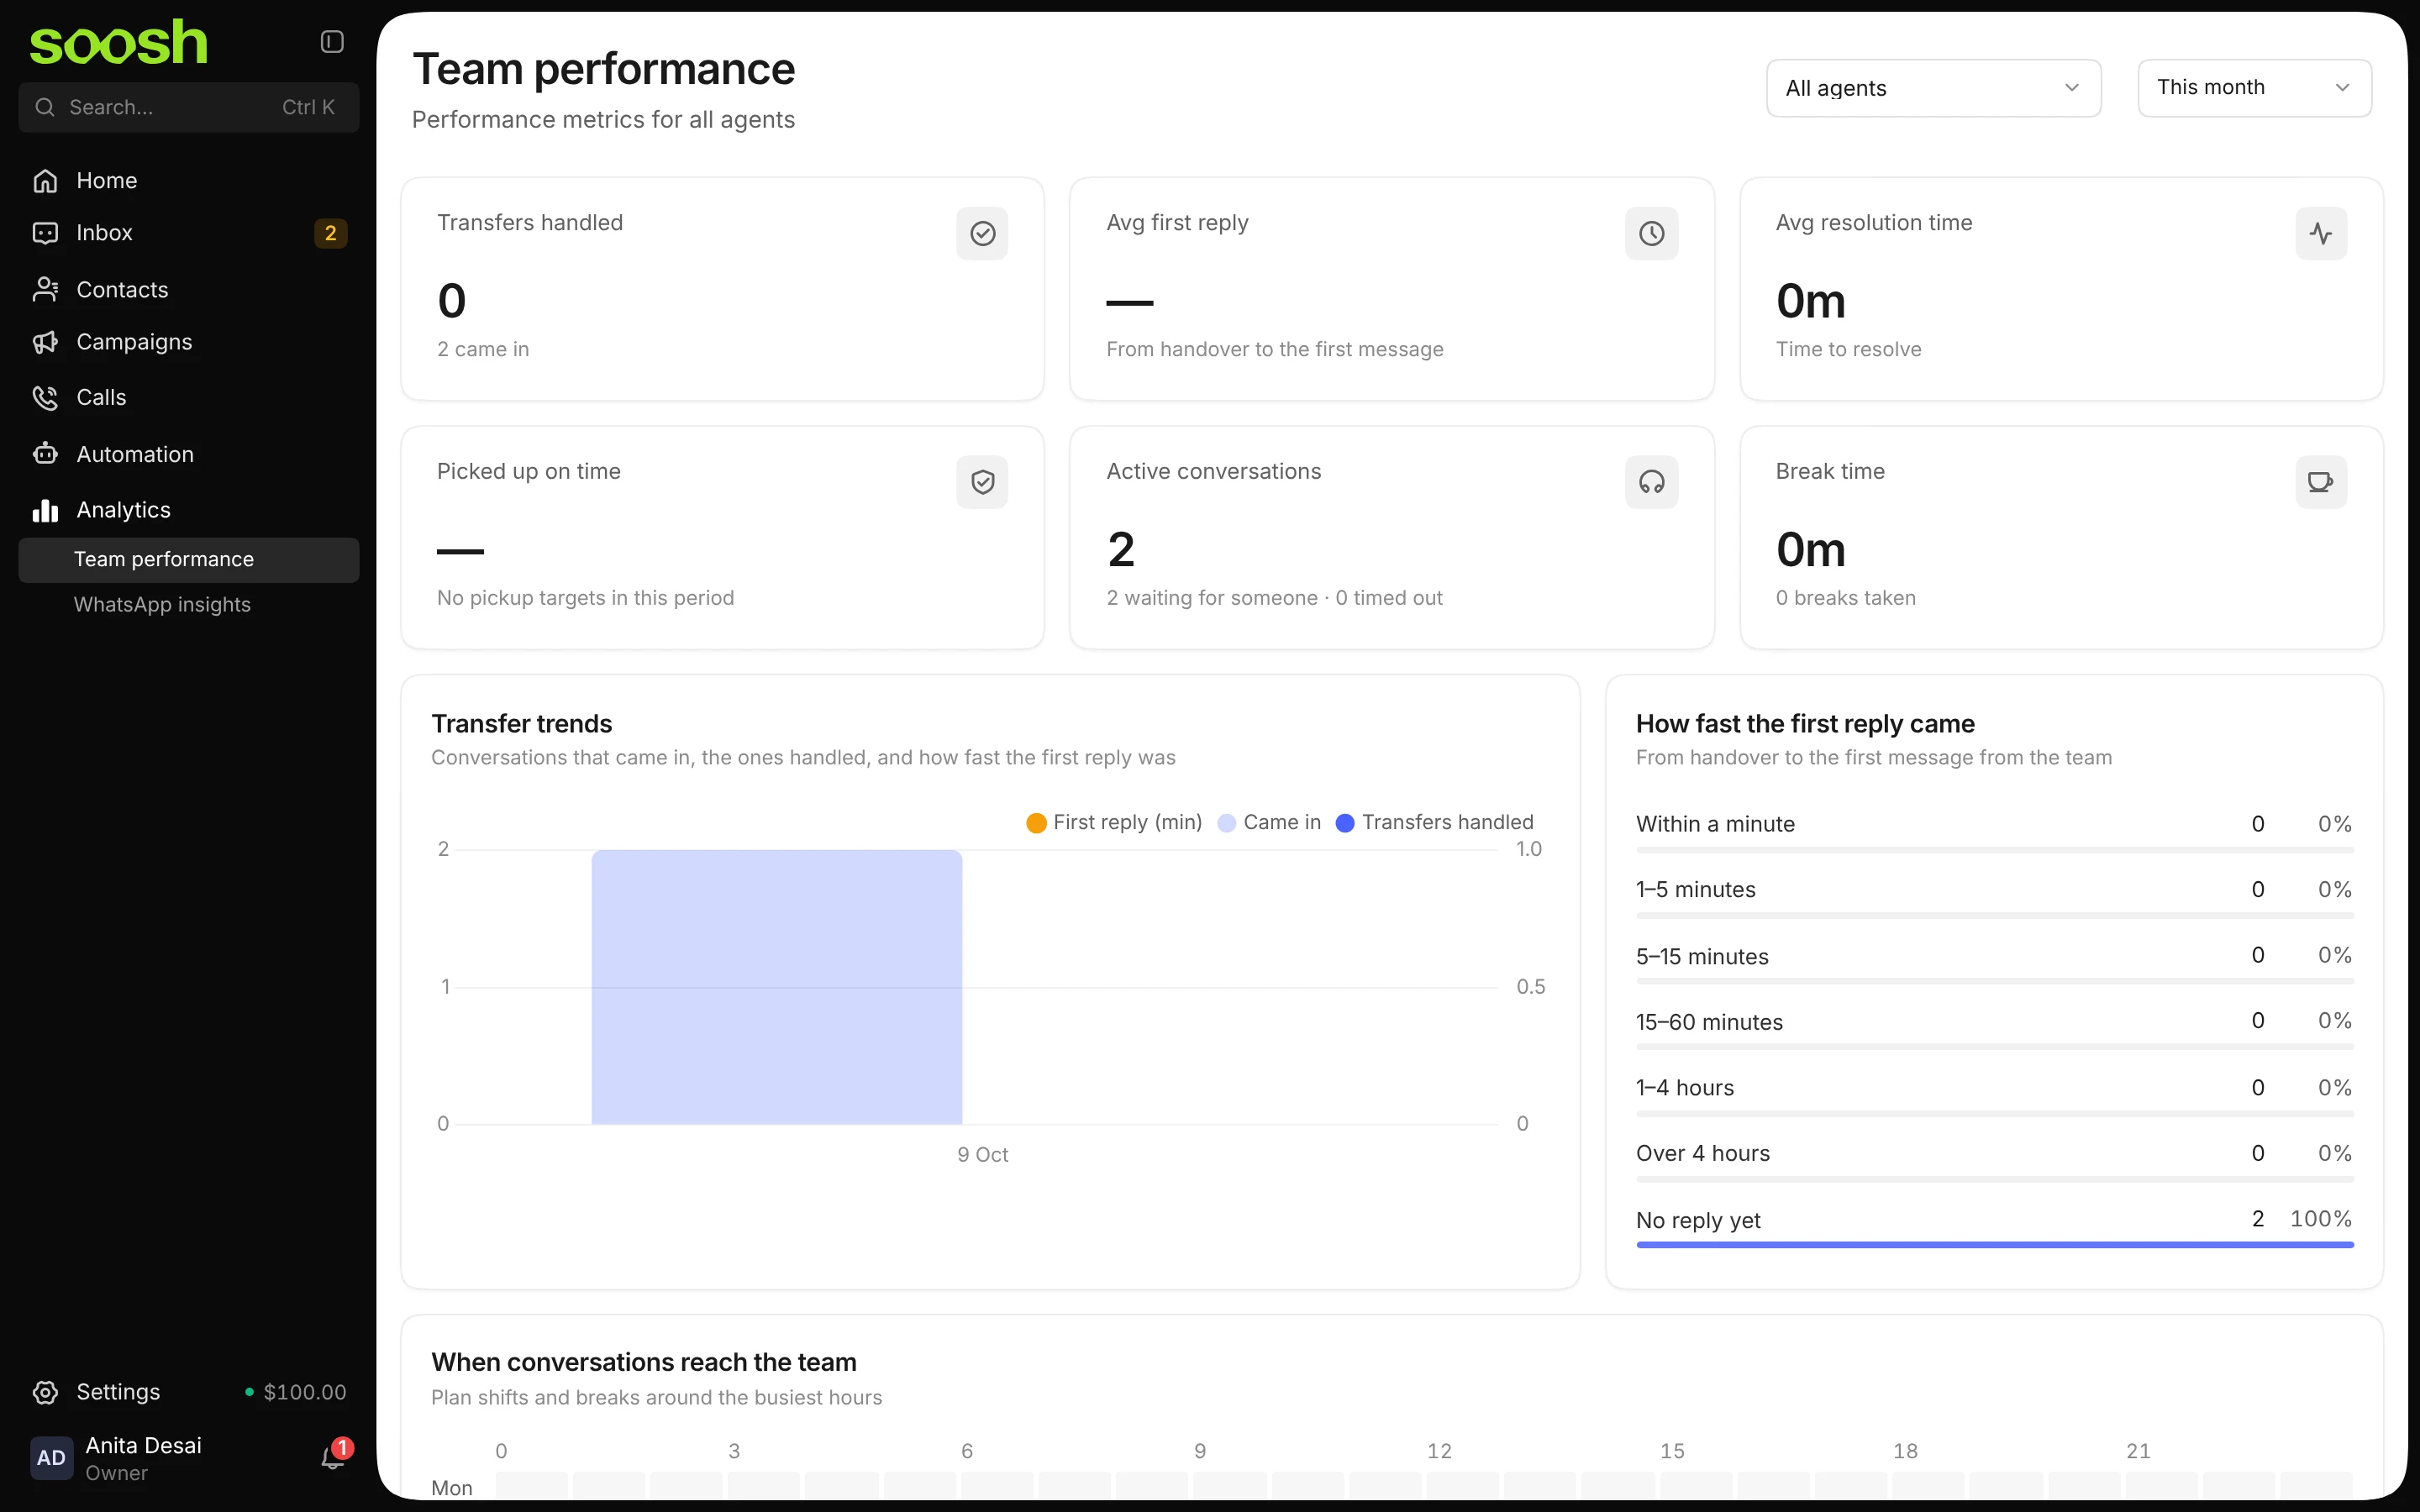This screenshot has height=1512, width=2420.
Task: Click the Automation robot icon
Action: pos(45,454)
